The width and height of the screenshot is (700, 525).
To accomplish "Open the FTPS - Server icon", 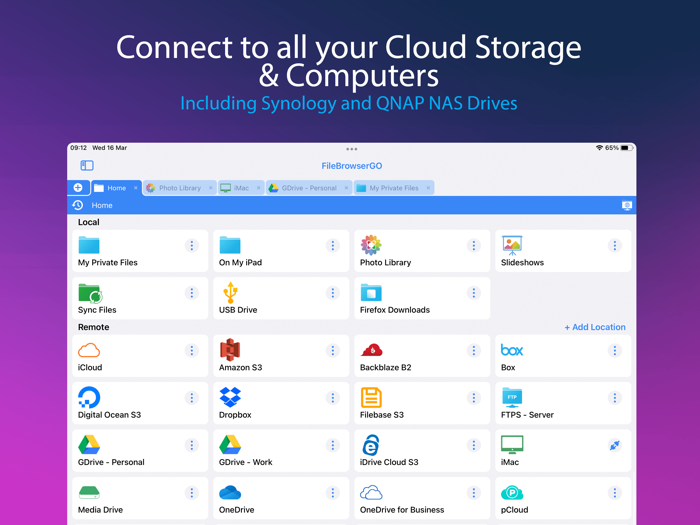I will (512, 397).
